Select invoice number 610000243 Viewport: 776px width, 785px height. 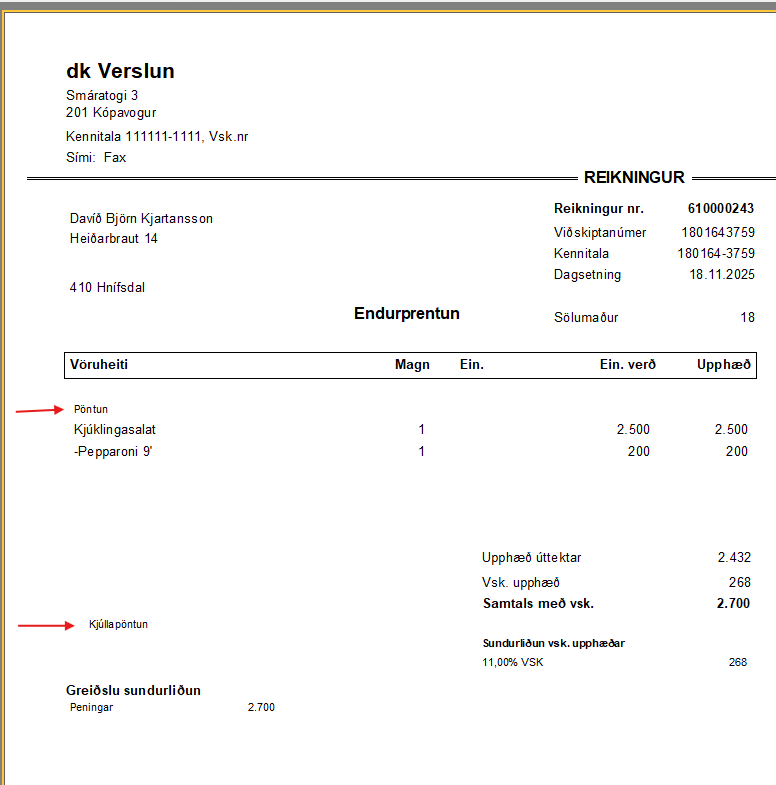tap(720, 209)
